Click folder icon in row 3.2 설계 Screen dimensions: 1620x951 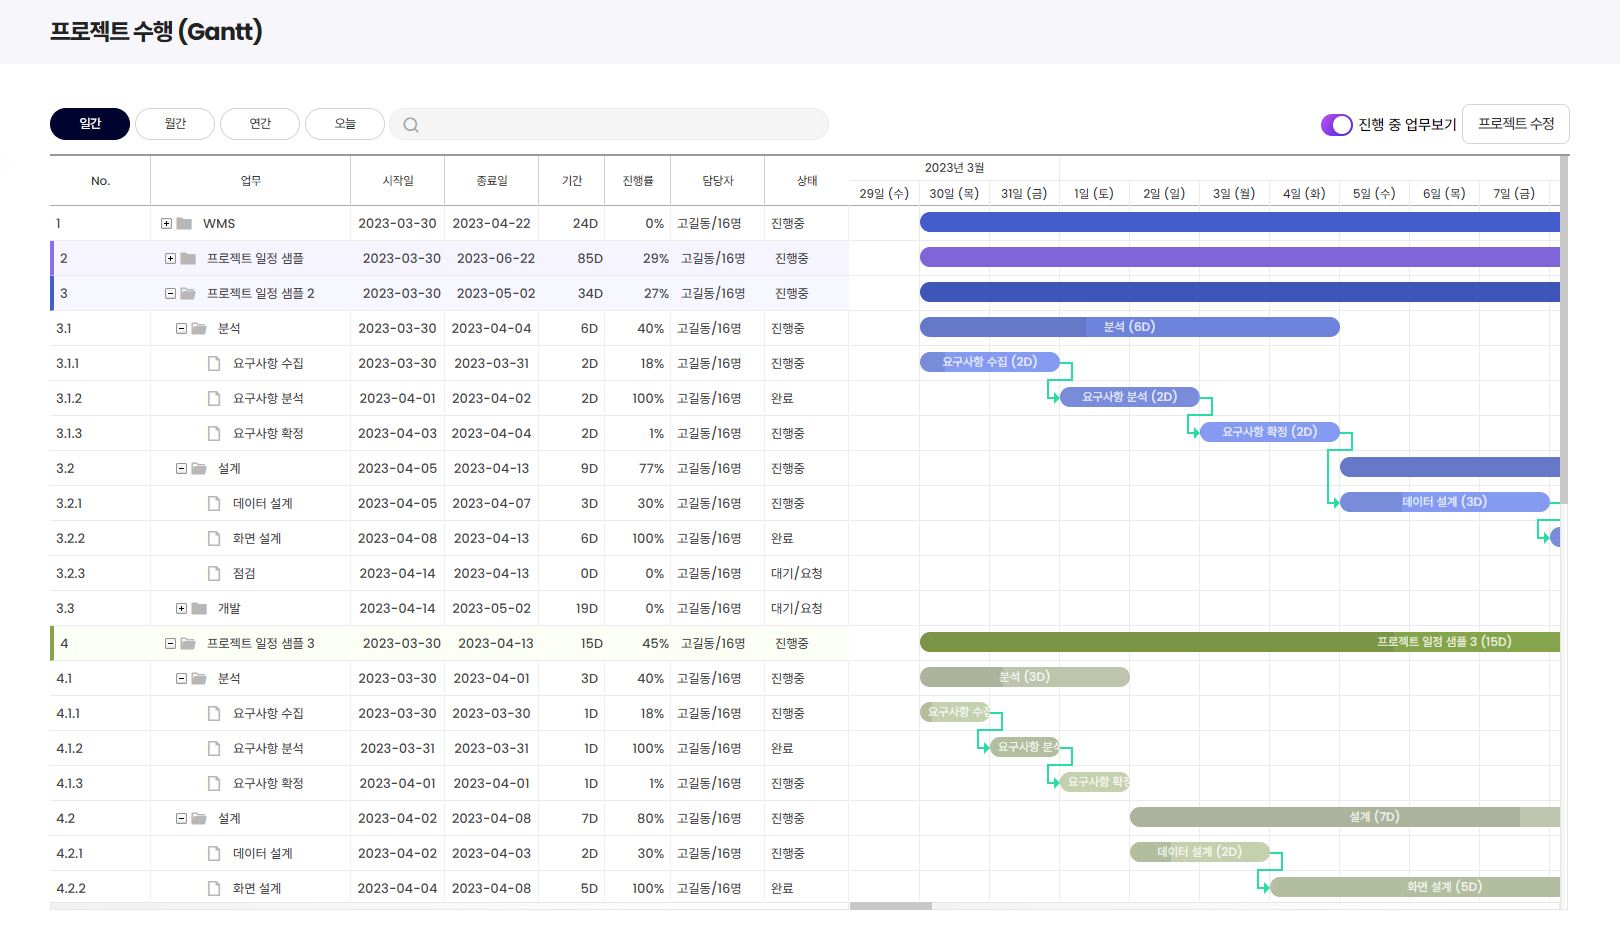pyautogui.click(x=199, y=469)
